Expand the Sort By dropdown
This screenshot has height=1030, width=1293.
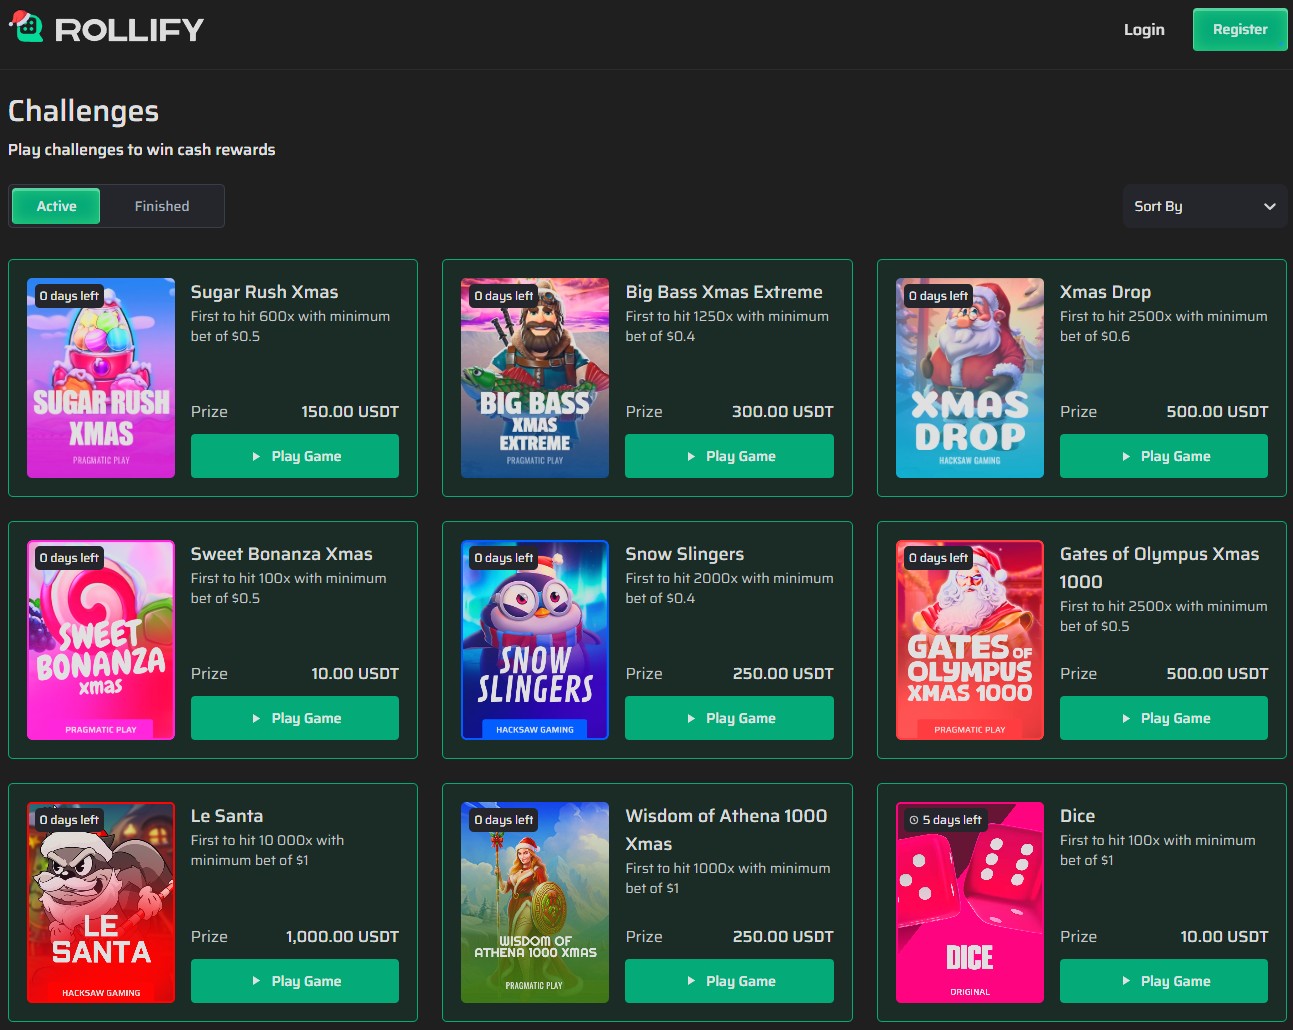(x=1205, y=206)
